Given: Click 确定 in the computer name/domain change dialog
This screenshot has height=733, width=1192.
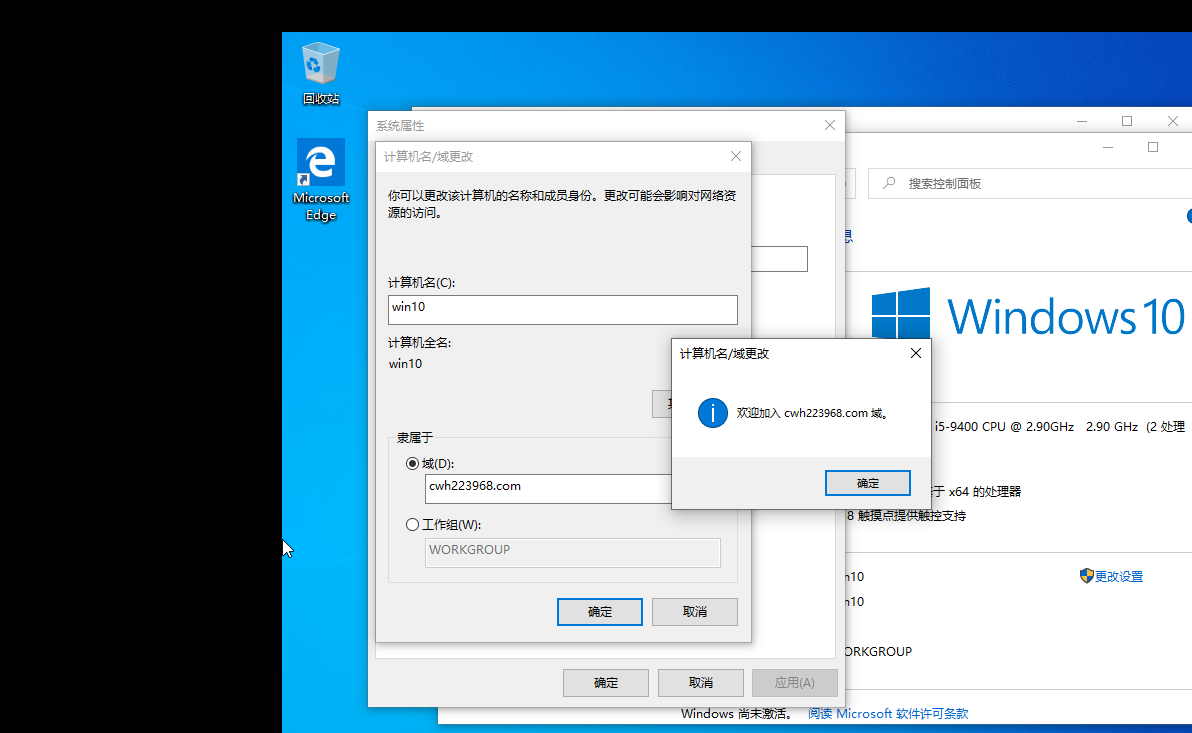Looking at the screenshot, I should point(600,612).
